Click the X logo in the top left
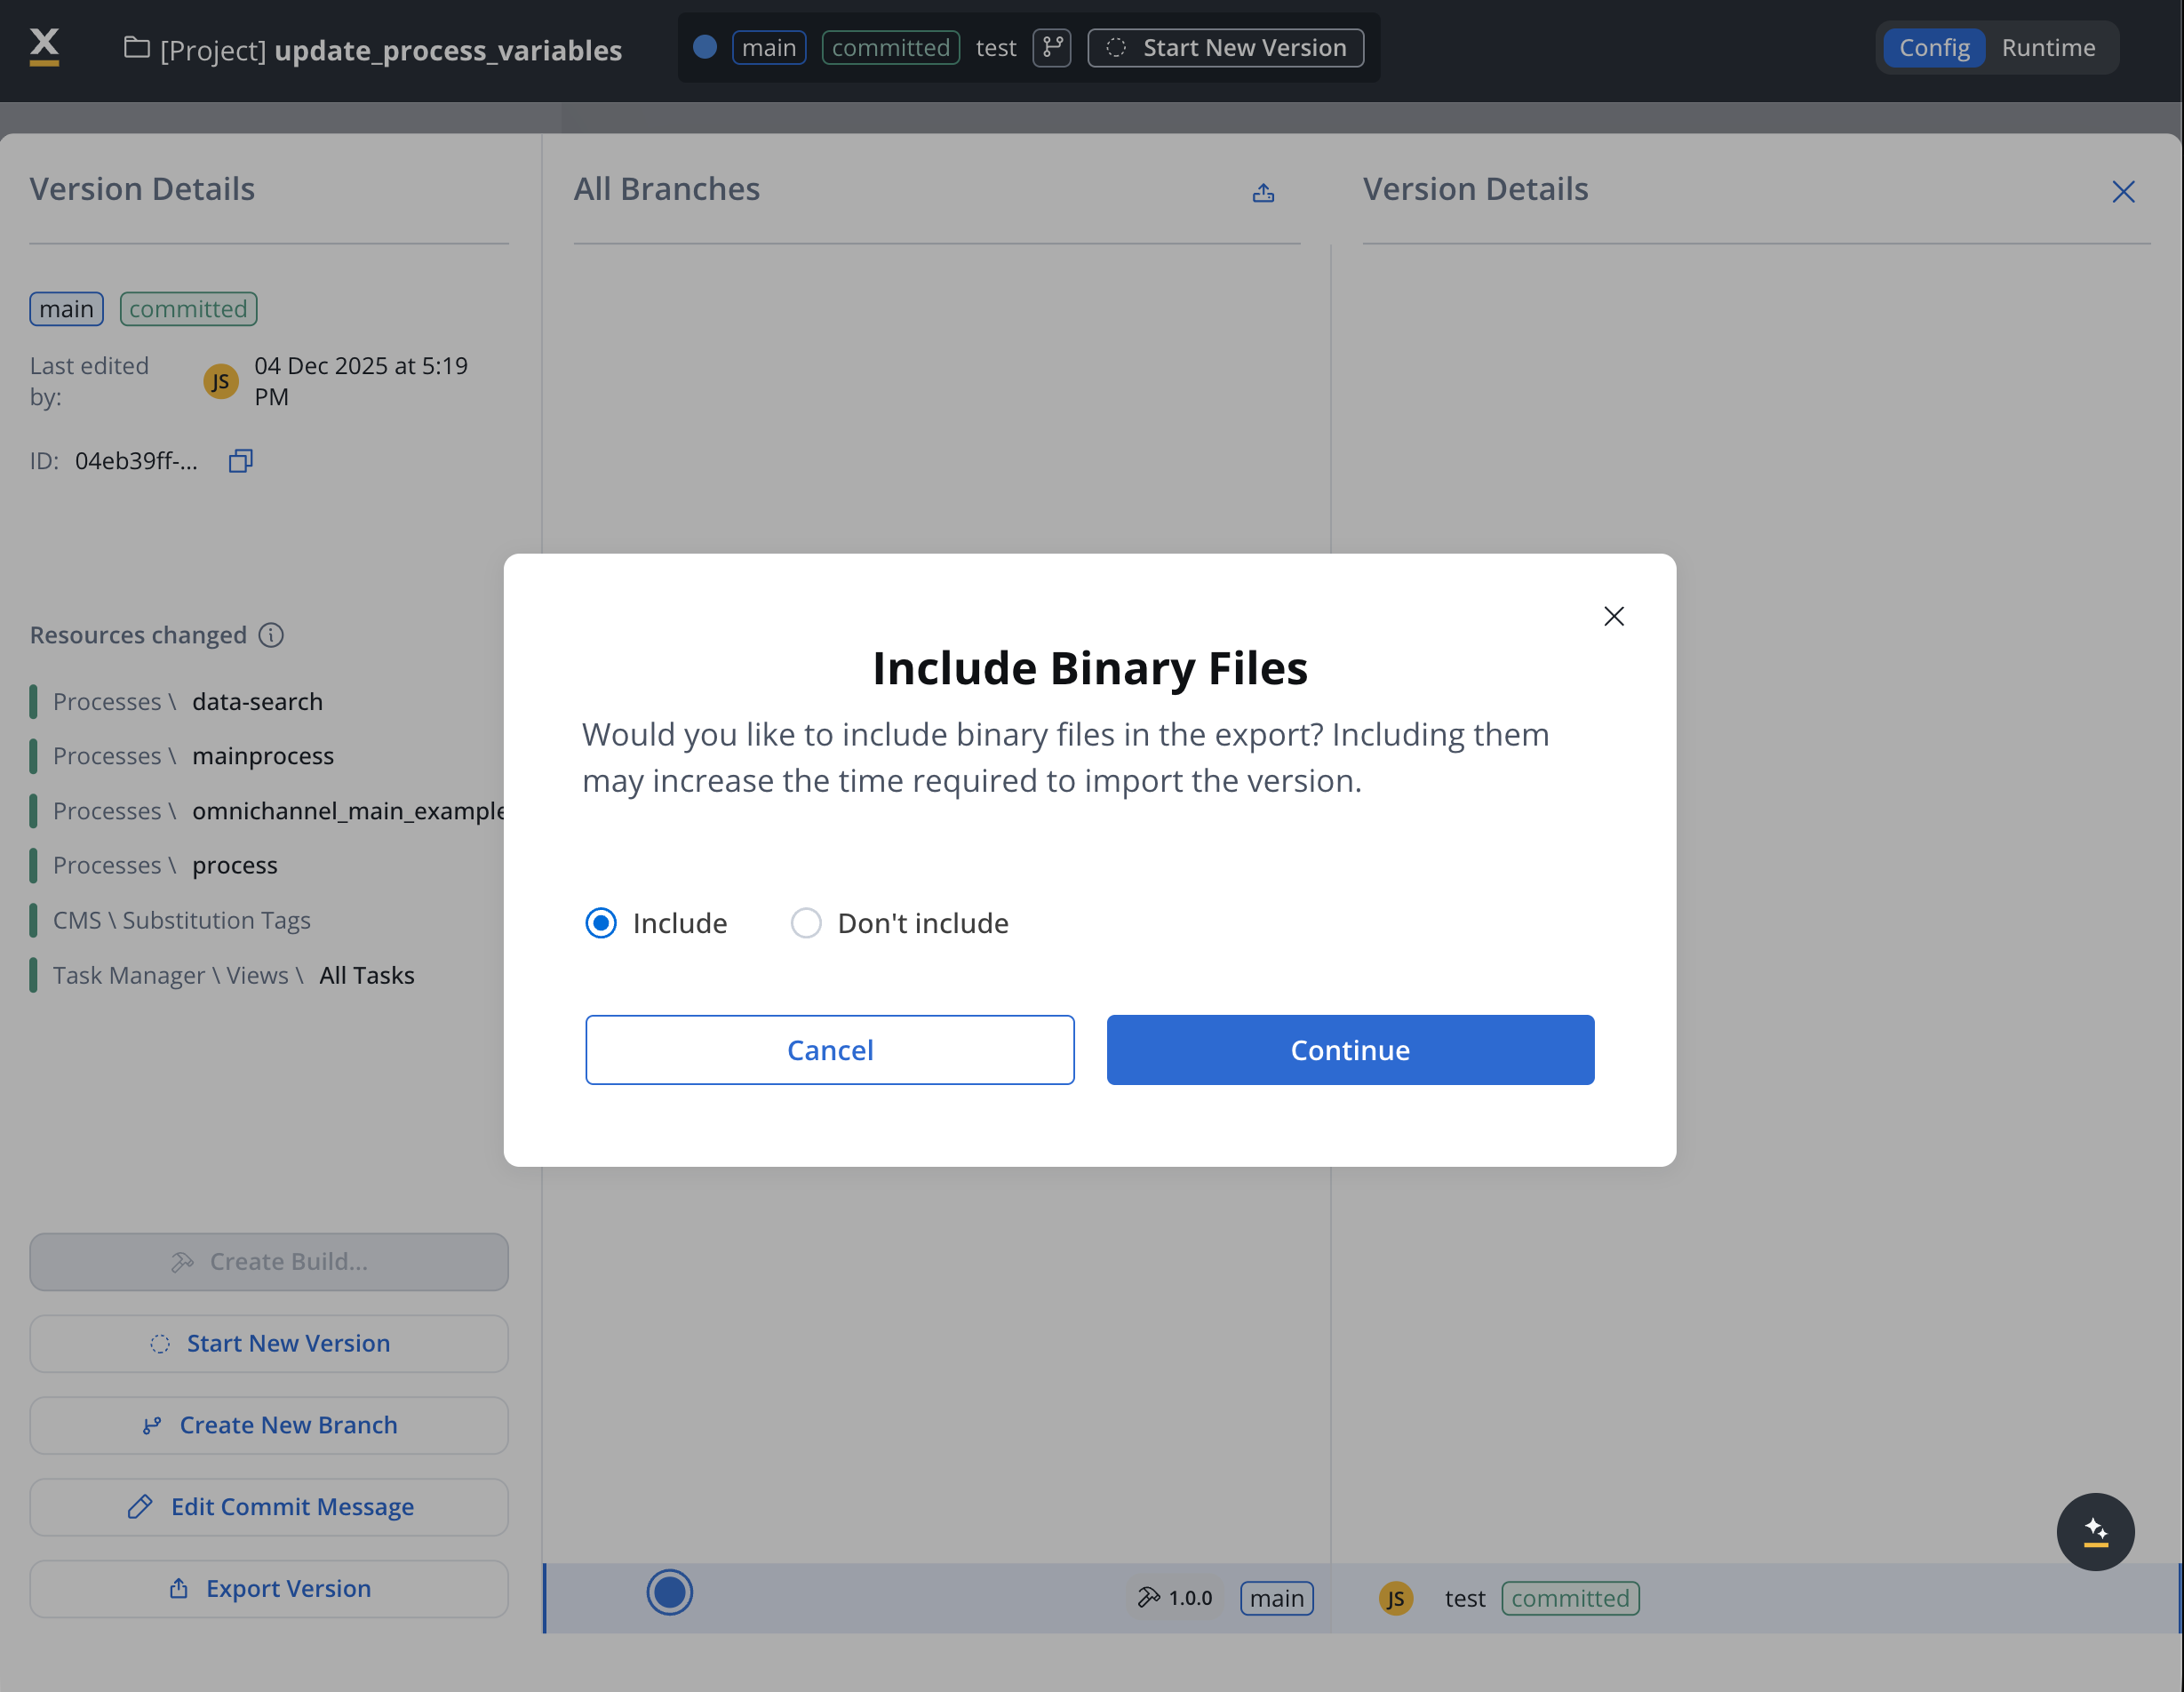 (x=44, y=46)
